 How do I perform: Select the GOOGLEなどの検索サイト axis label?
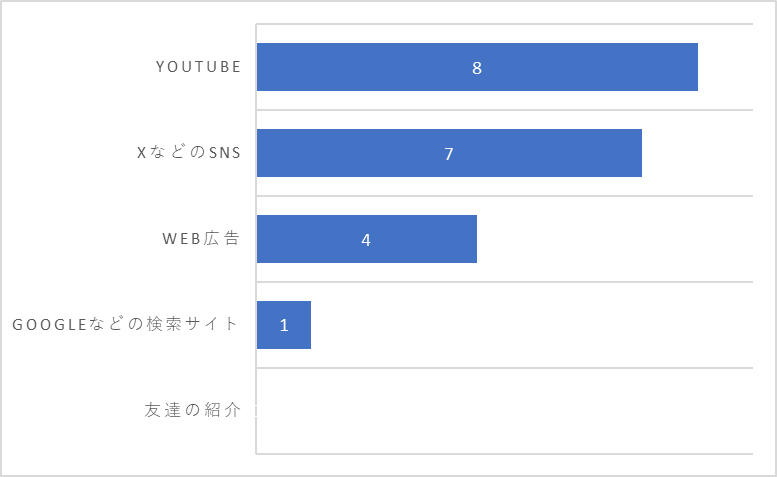(x=125, y=324)
